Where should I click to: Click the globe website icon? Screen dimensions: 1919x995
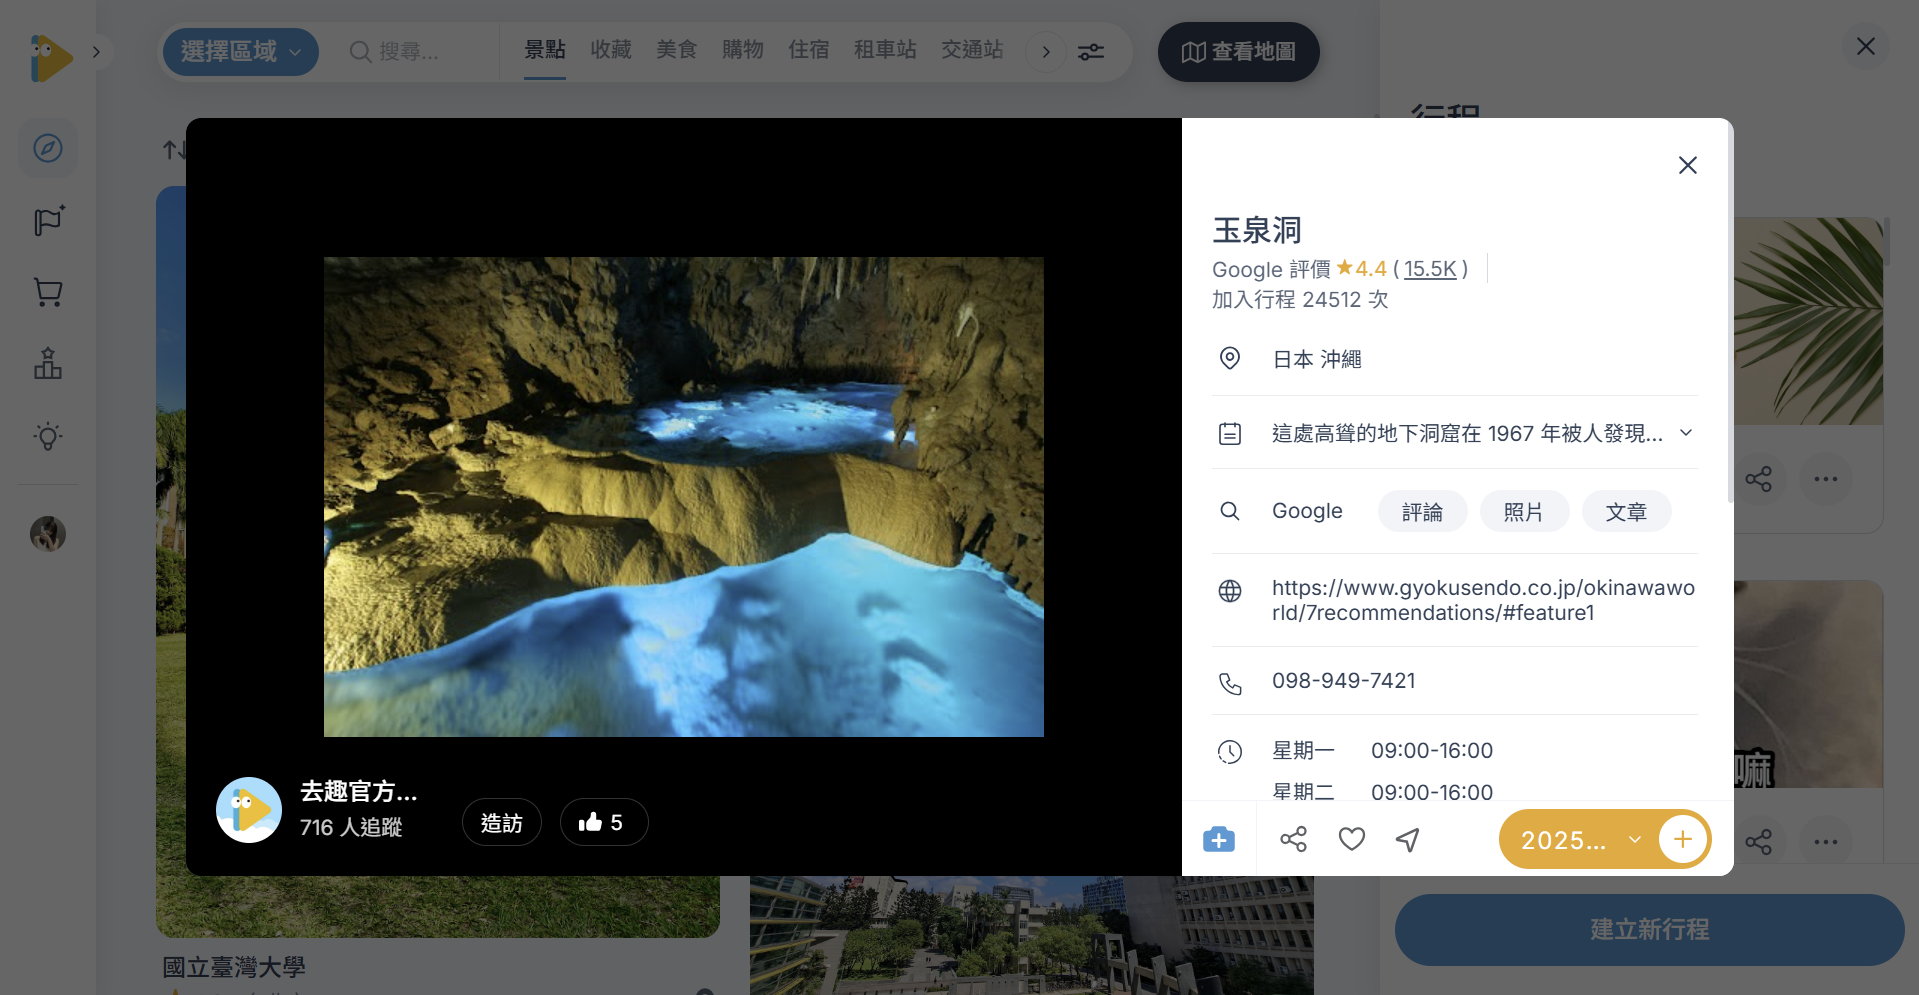tap(1230, 591)
